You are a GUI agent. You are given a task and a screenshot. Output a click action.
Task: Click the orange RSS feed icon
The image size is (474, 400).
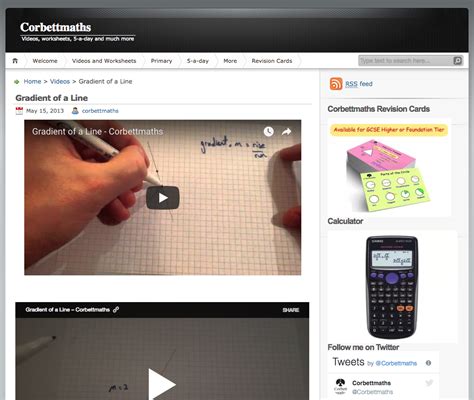pyautogui.click(x=336, y=84)
